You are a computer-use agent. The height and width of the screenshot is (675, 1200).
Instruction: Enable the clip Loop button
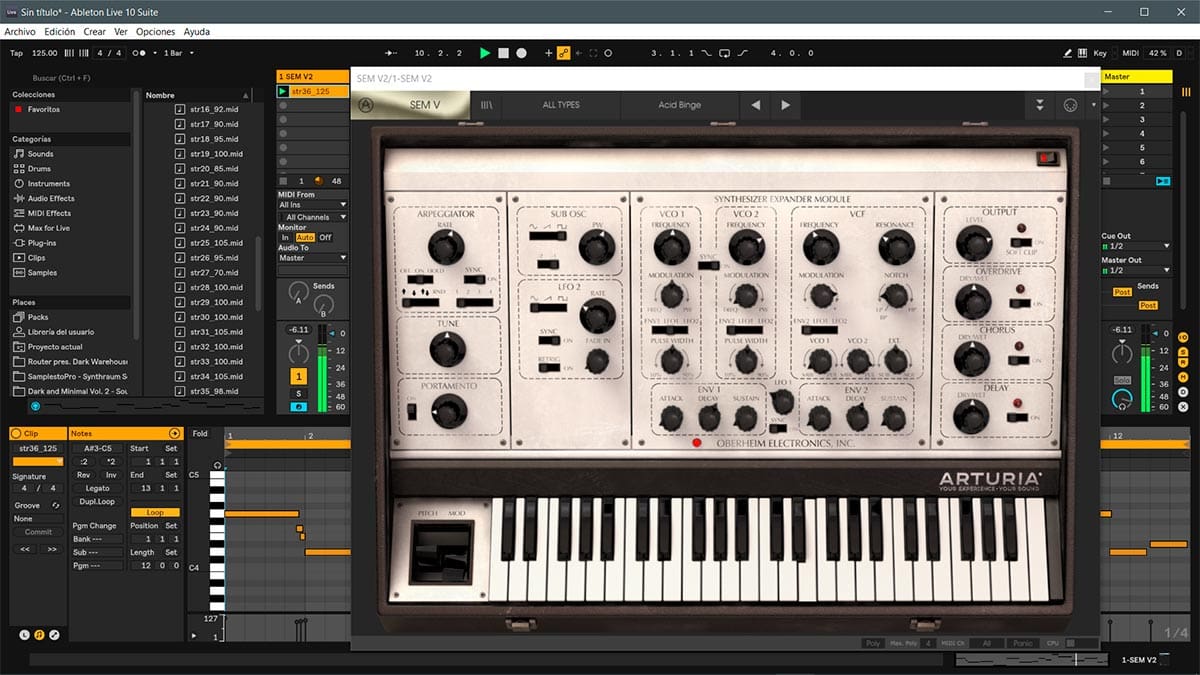155,512
